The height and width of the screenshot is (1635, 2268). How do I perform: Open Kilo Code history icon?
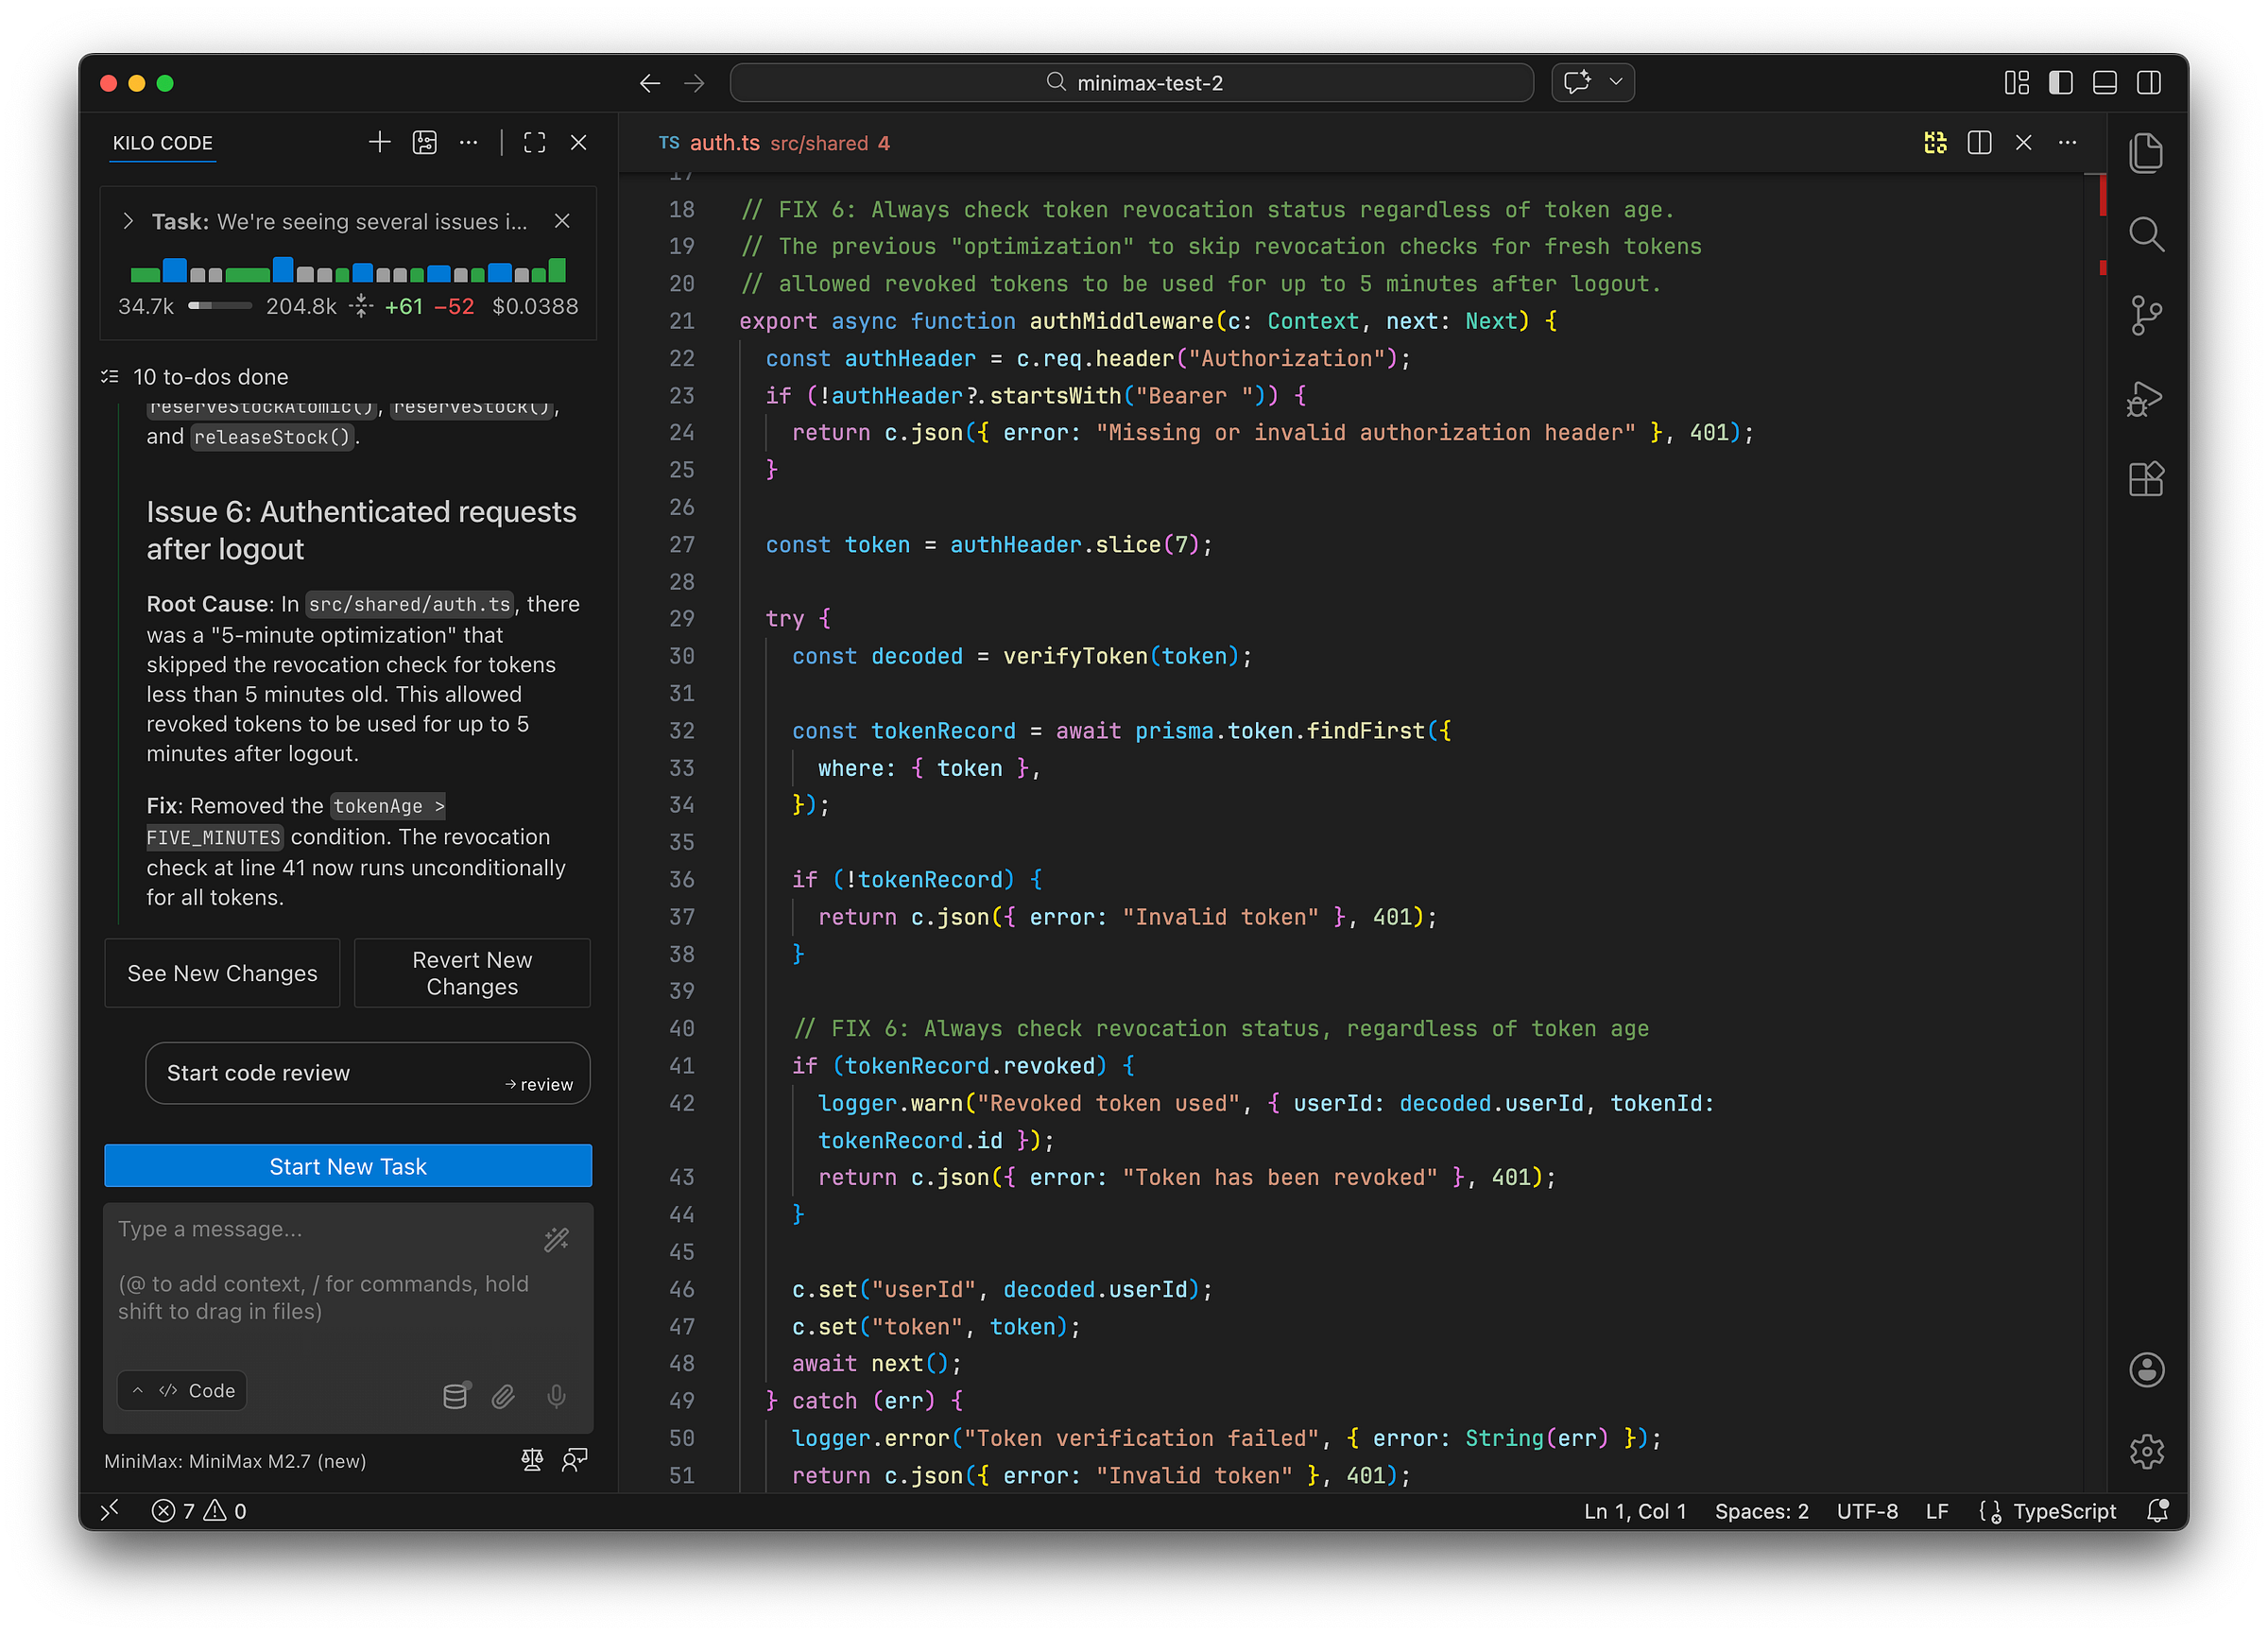424,143
